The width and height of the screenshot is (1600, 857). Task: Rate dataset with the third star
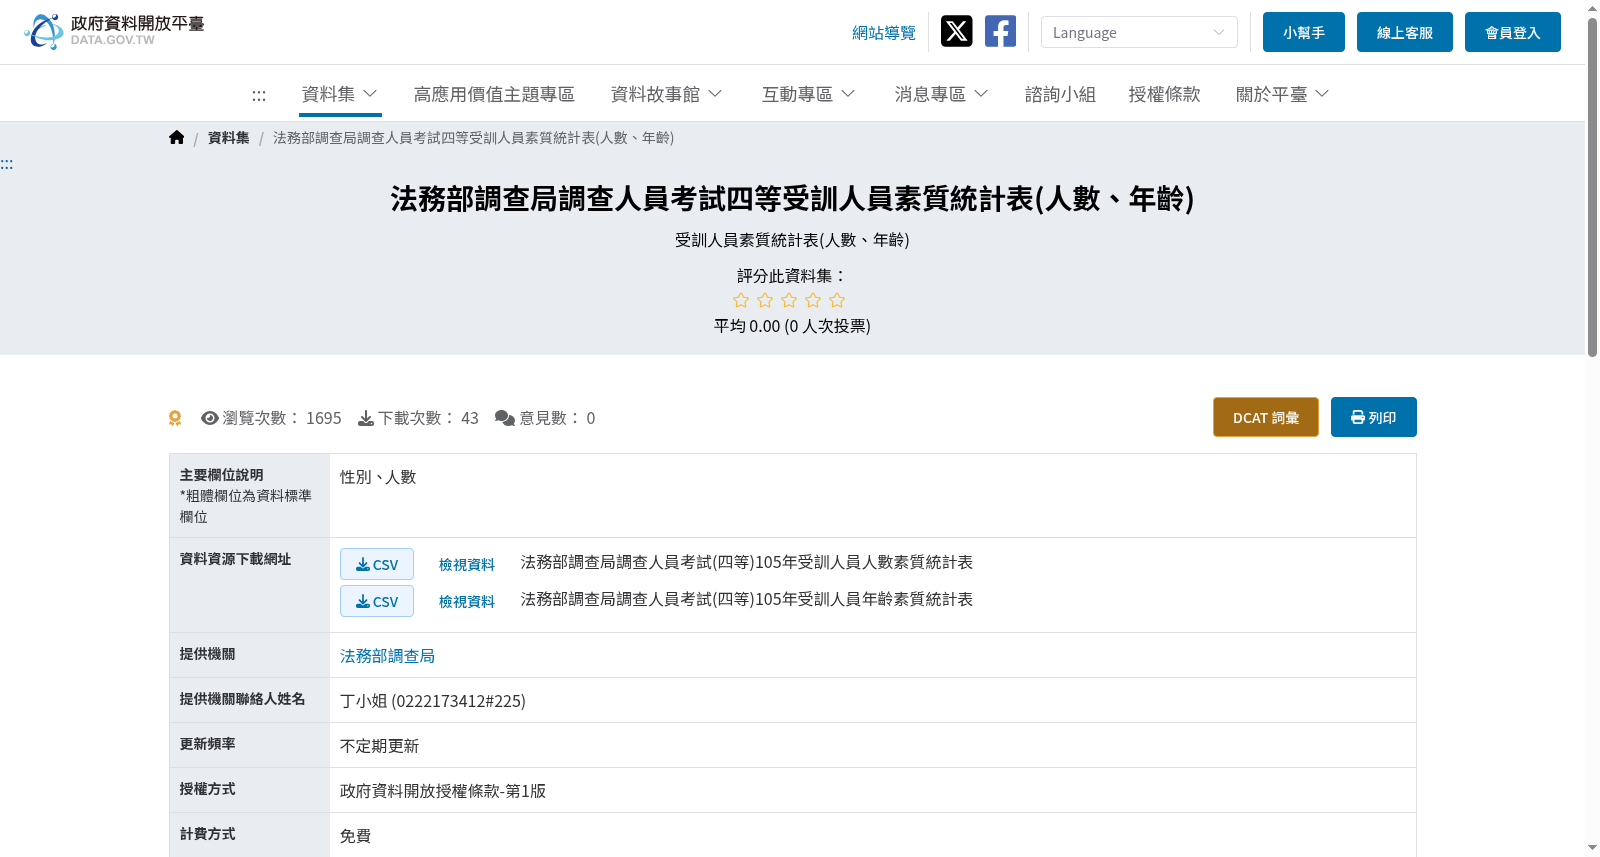pos(789,300)
